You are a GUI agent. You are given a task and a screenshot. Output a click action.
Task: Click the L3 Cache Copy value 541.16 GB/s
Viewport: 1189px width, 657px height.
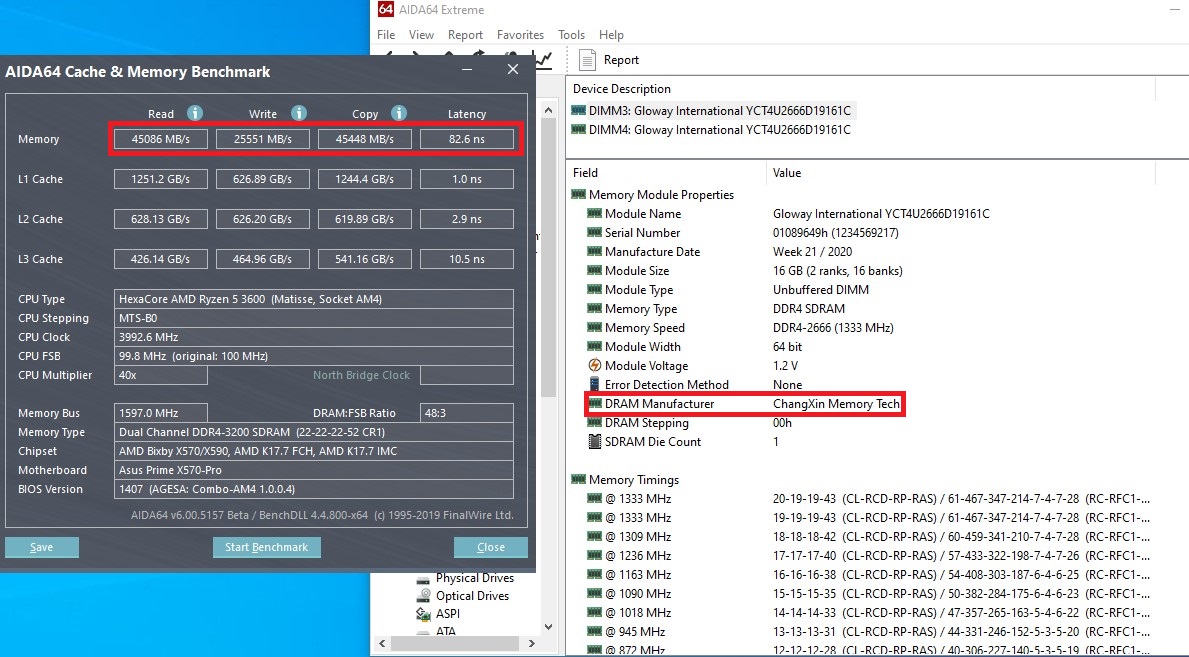click(365, 259)
